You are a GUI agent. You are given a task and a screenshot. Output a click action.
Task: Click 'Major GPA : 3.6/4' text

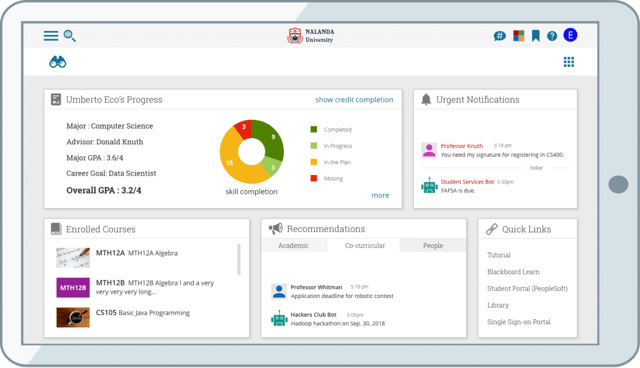[x=95, y=157]
